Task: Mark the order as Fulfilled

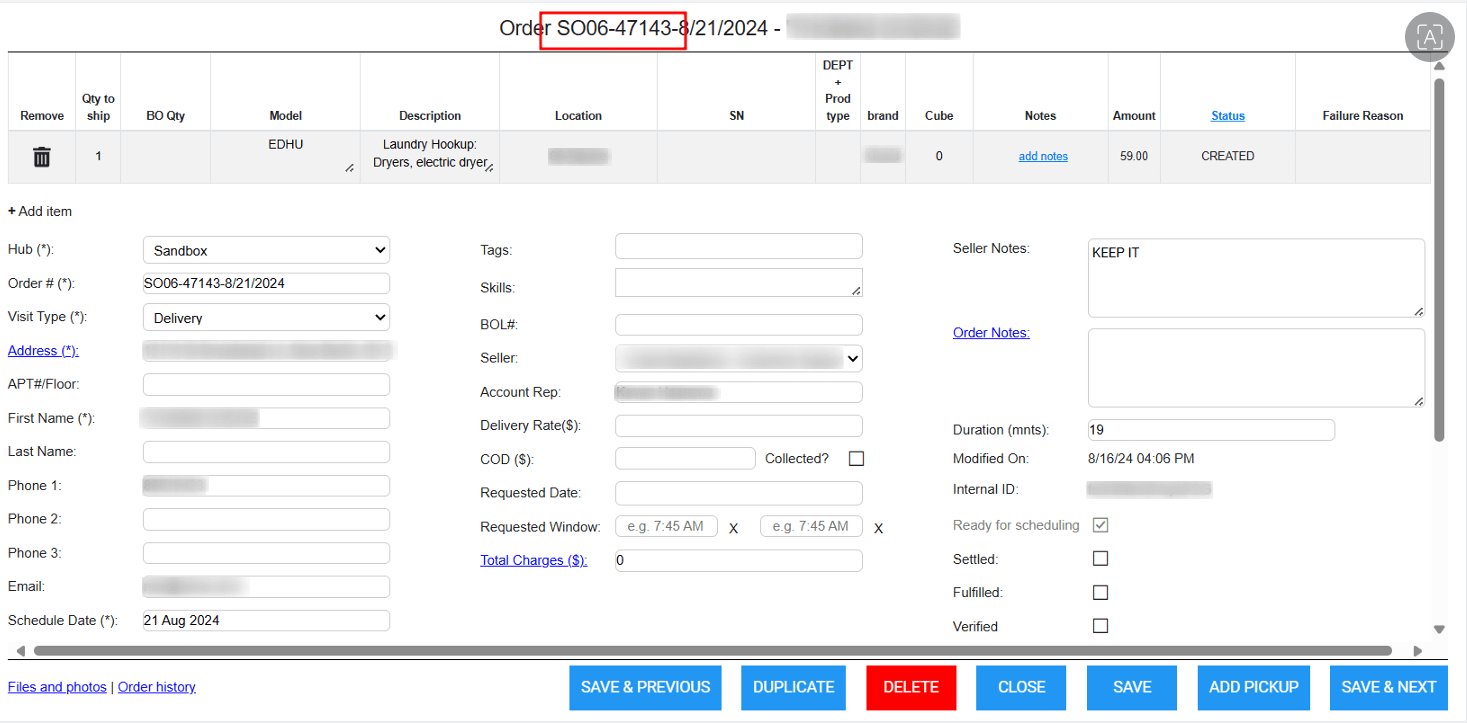Action: (x=1100, y=592)
